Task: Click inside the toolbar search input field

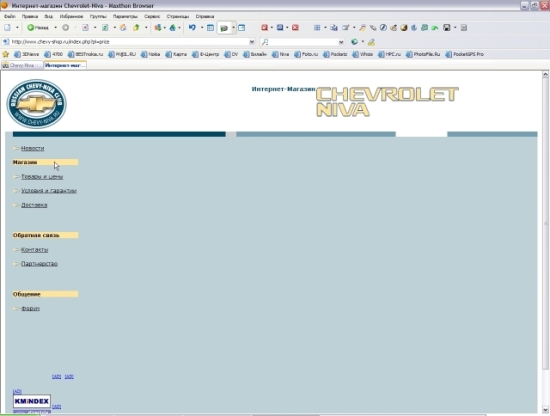Action: [x=303, y=42]
